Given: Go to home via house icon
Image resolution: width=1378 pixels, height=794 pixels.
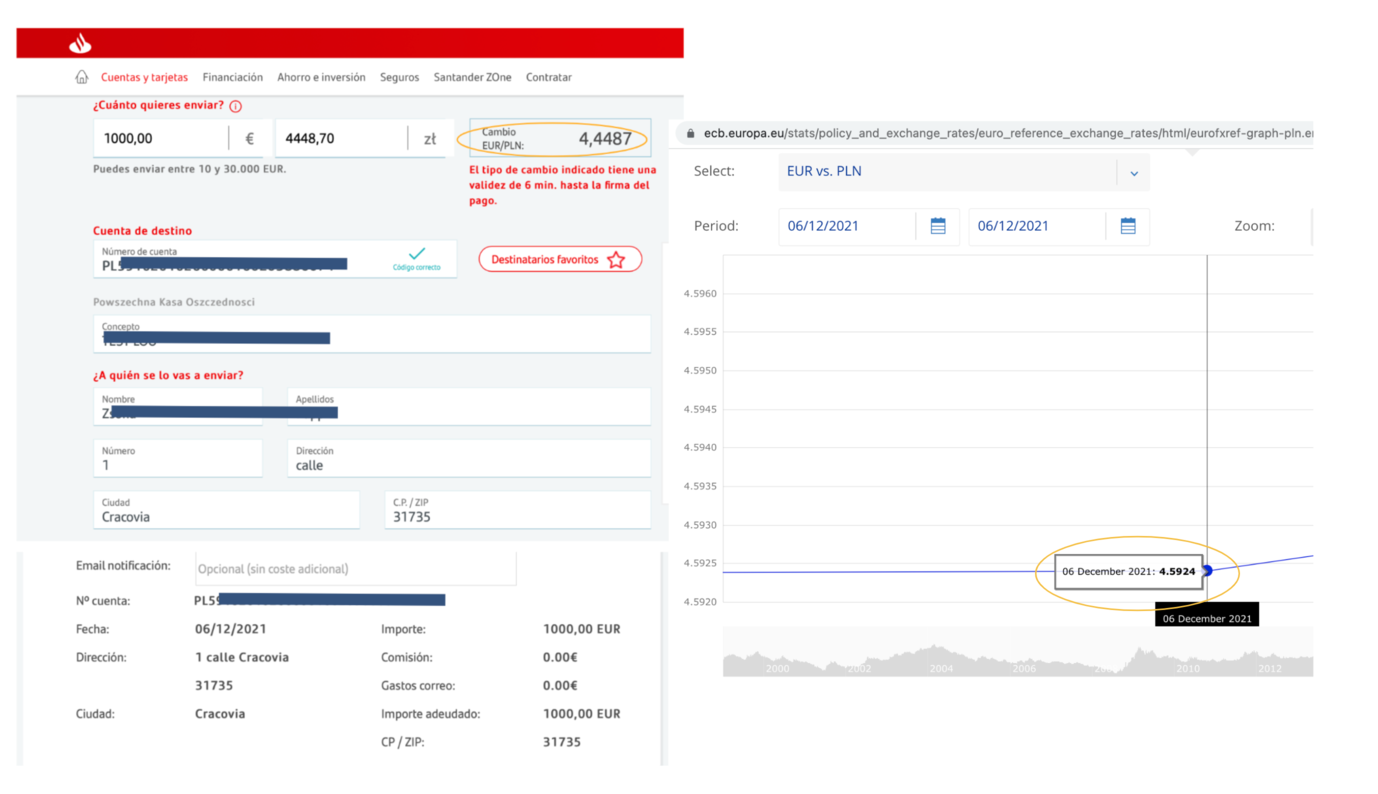Looking at the screenshot, I should pyautogui.click(x=82, y=77).
